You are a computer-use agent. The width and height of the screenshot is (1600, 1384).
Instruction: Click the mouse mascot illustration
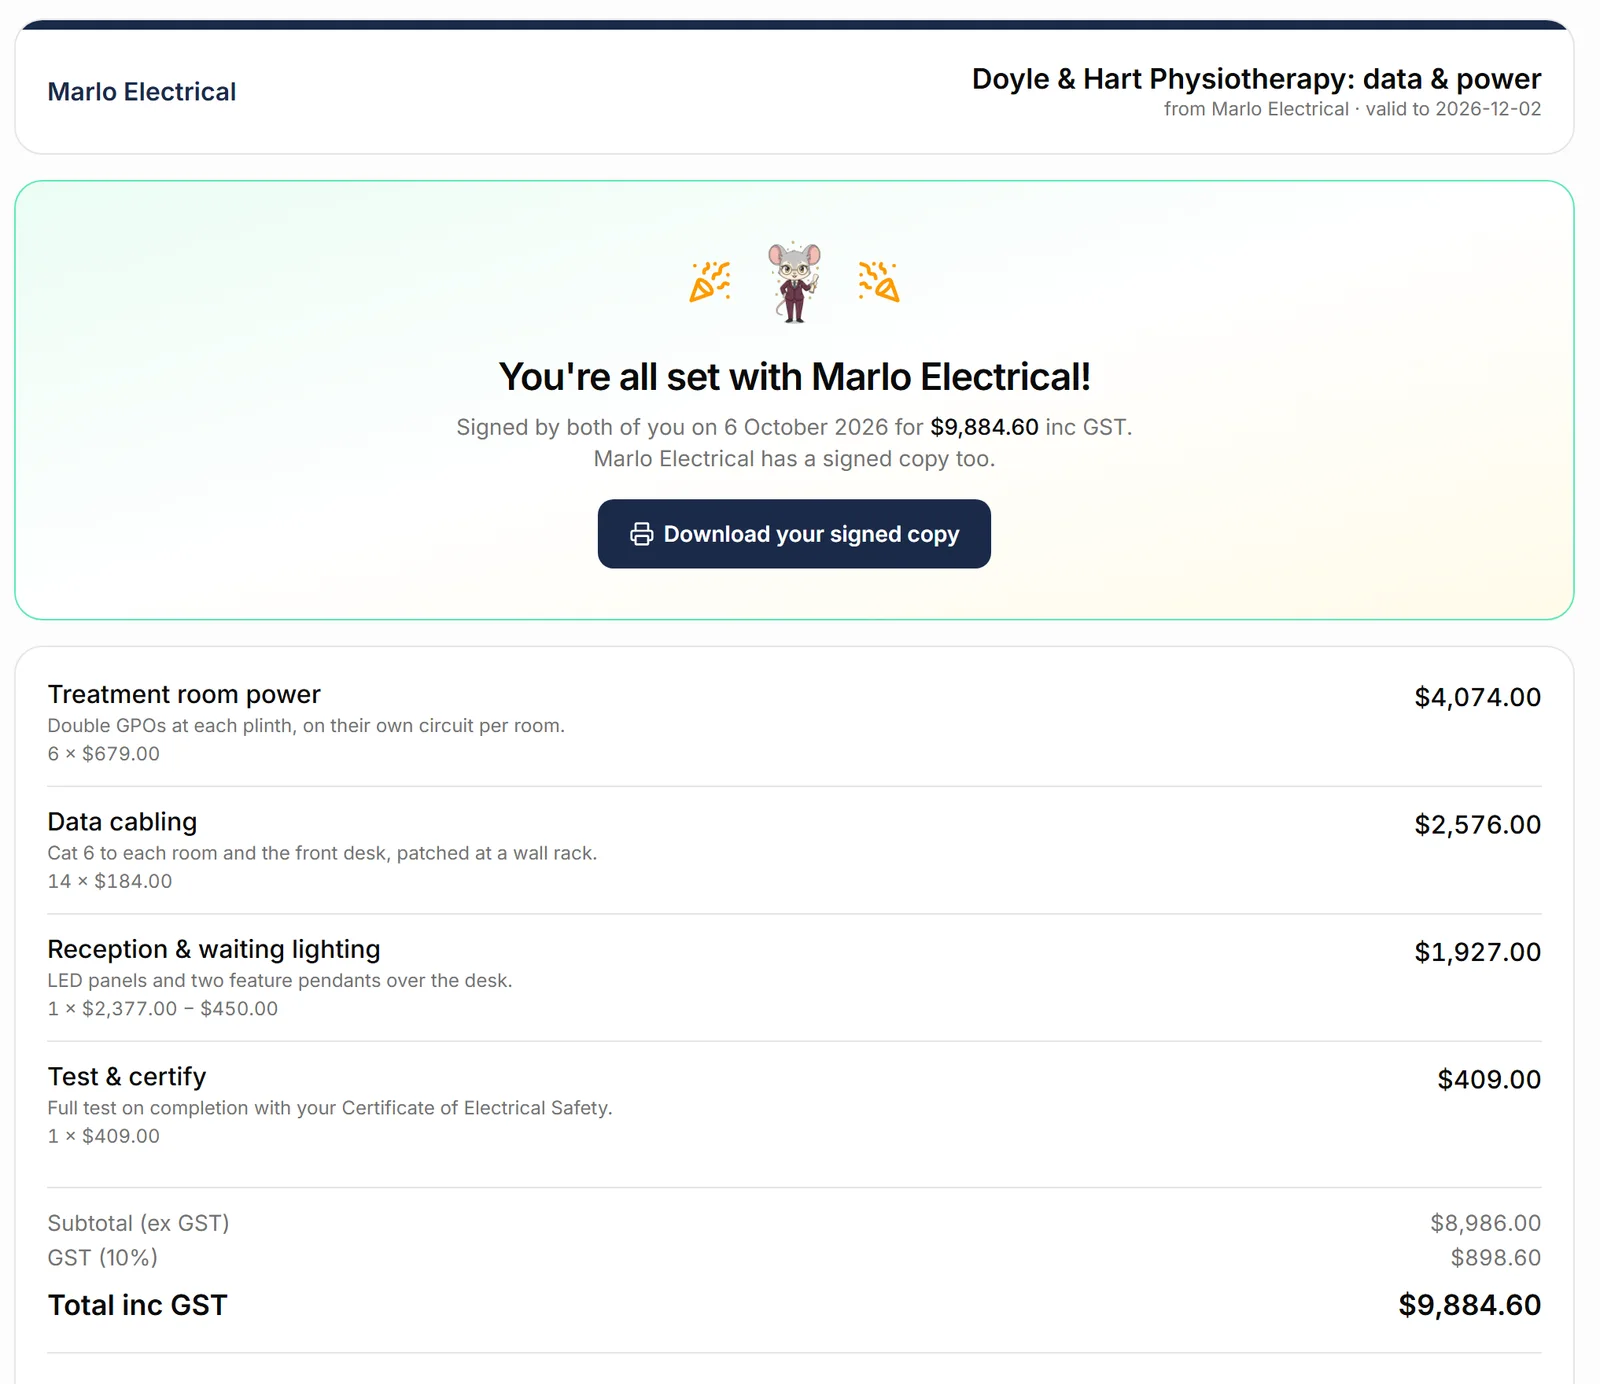[795, 281]
